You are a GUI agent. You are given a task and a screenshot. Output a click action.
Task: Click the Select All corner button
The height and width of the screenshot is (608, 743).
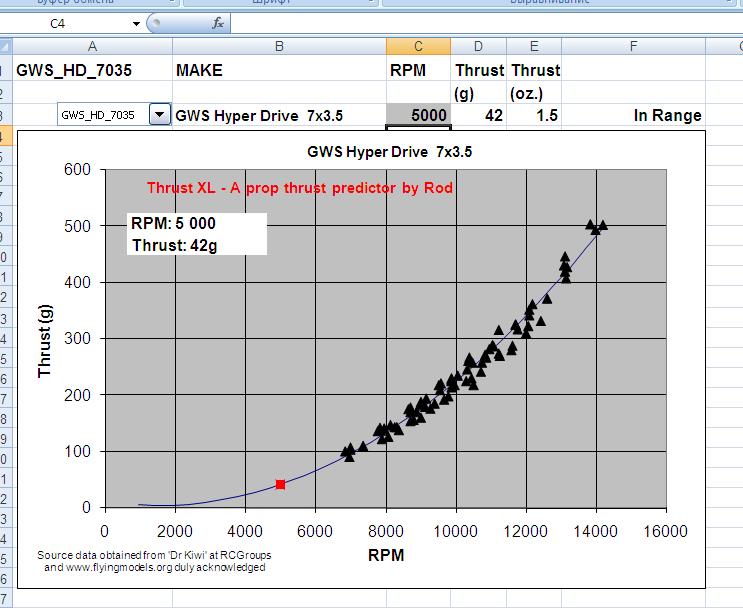[x=6, y=46]
